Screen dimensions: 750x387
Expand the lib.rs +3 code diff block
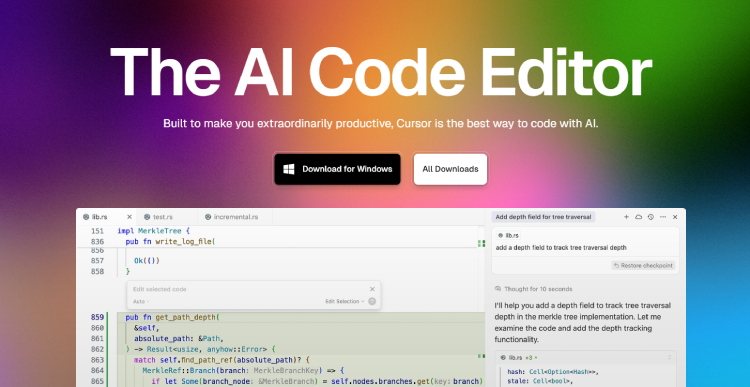tap(585, 357)
